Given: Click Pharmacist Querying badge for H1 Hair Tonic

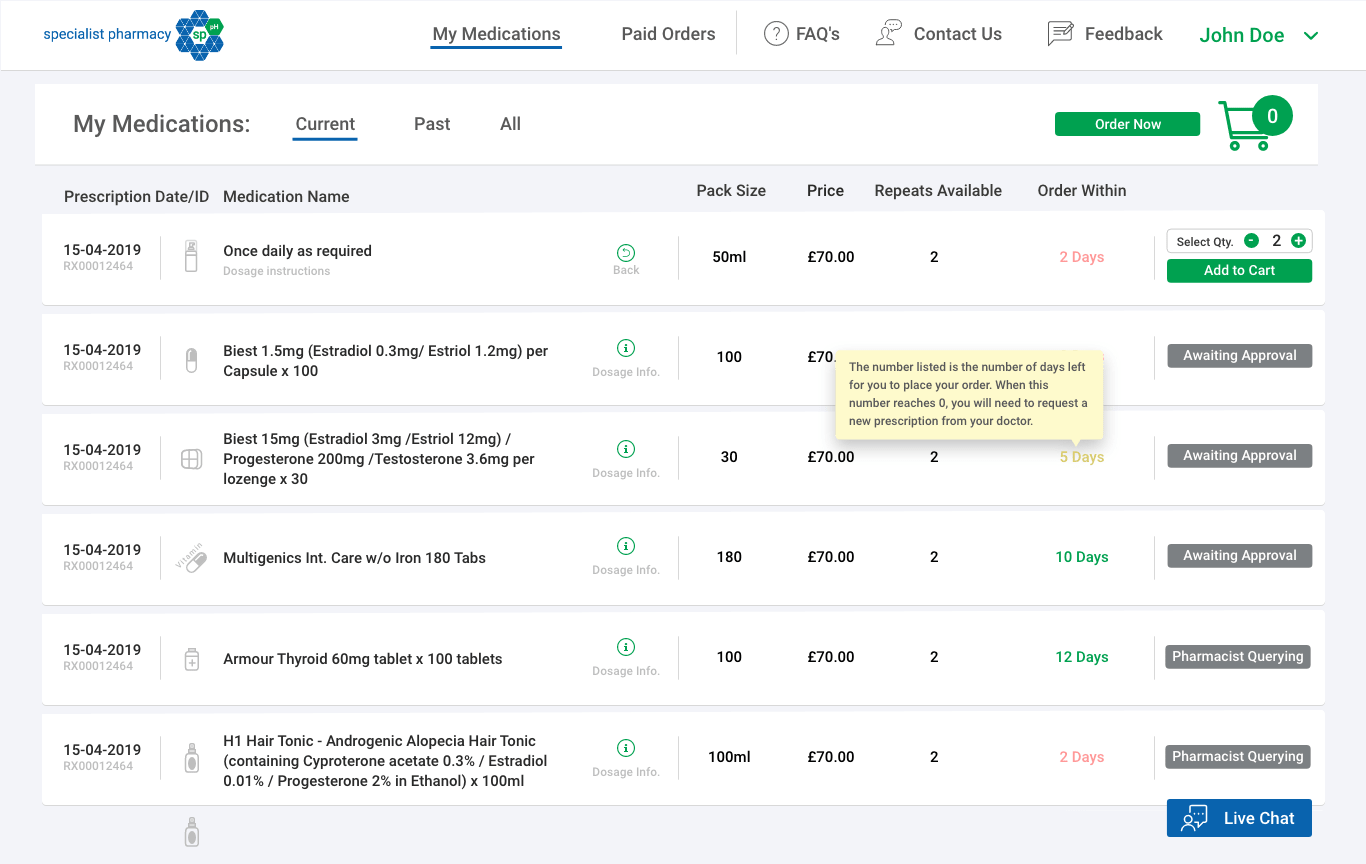Looking at the screenshot, I should pos(1238,757).
